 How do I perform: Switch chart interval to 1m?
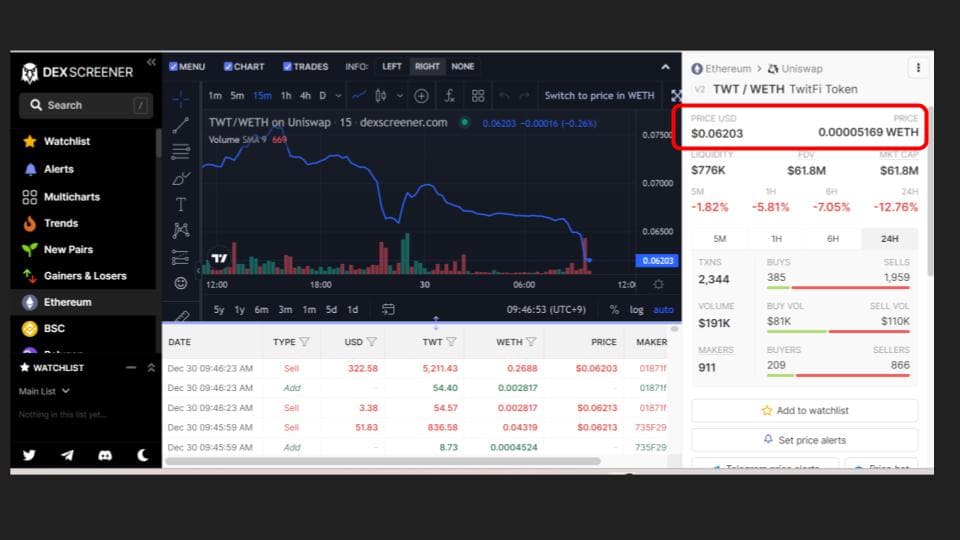coord(215,96)
